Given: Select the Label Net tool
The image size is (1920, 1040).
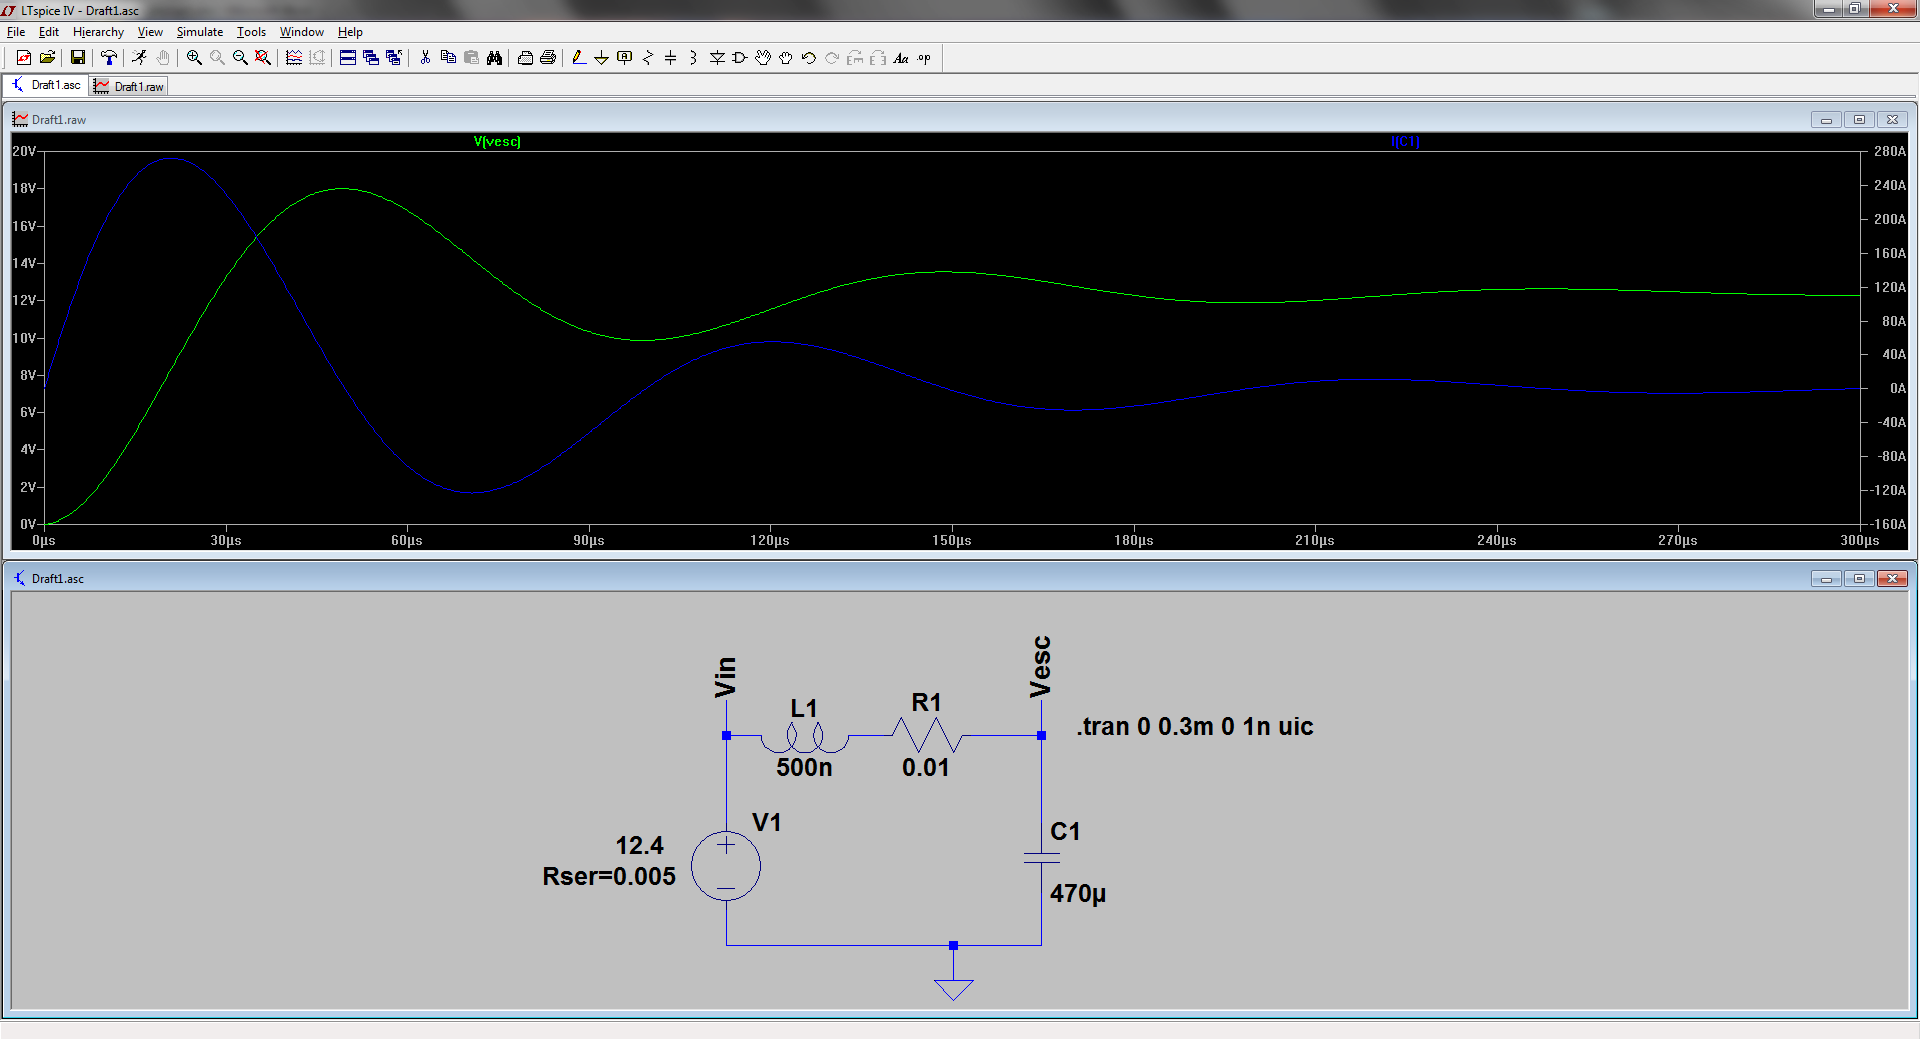Looking at the screenshot, I should pyautogui.click(x=624, y=58).
